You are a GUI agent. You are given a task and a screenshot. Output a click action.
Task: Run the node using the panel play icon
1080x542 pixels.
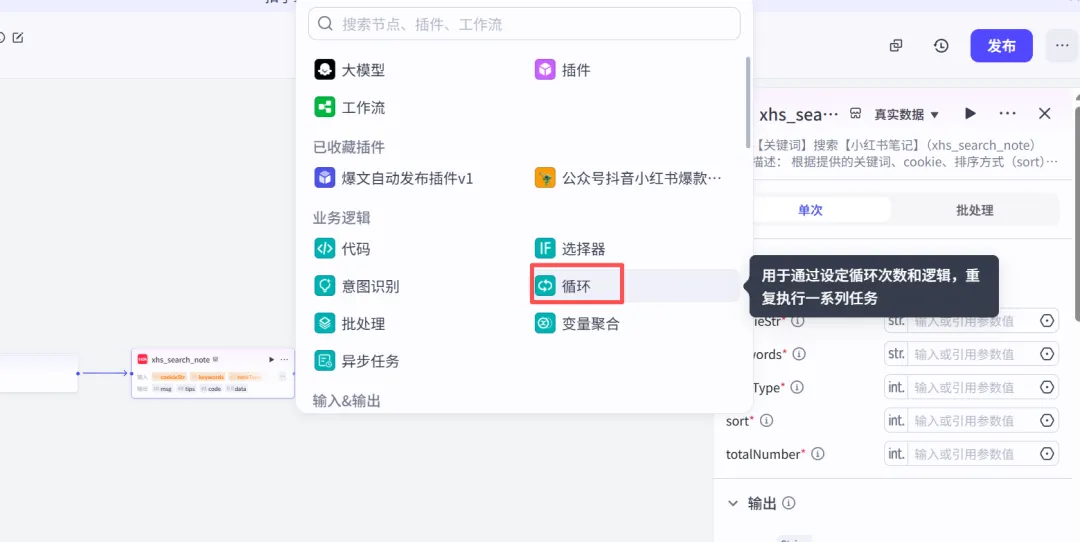[970, 114]
